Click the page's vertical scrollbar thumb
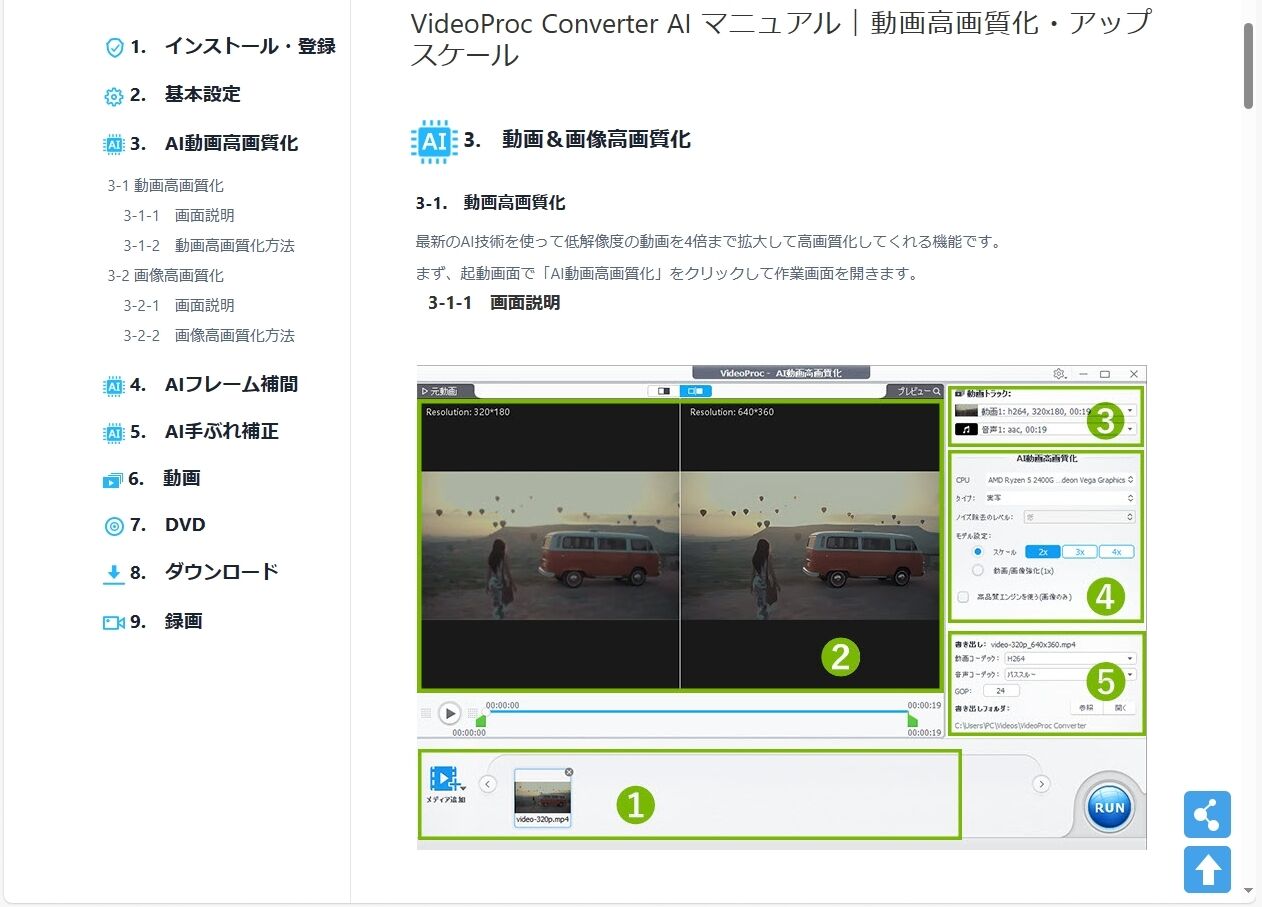 click(x=1249, y=65)
